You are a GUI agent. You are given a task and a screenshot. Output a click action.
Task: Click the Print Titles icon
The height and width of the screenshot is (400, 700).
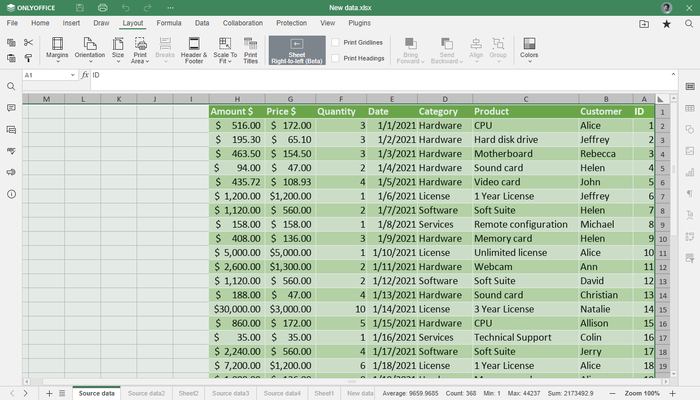(x=250, y=49)
